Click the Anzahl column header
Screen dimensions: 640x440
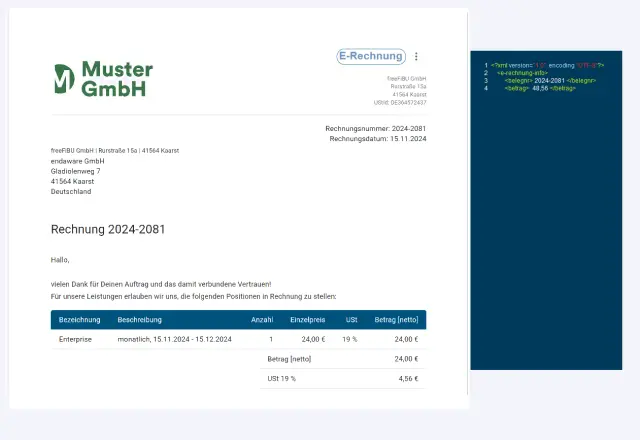click(262, 320)
